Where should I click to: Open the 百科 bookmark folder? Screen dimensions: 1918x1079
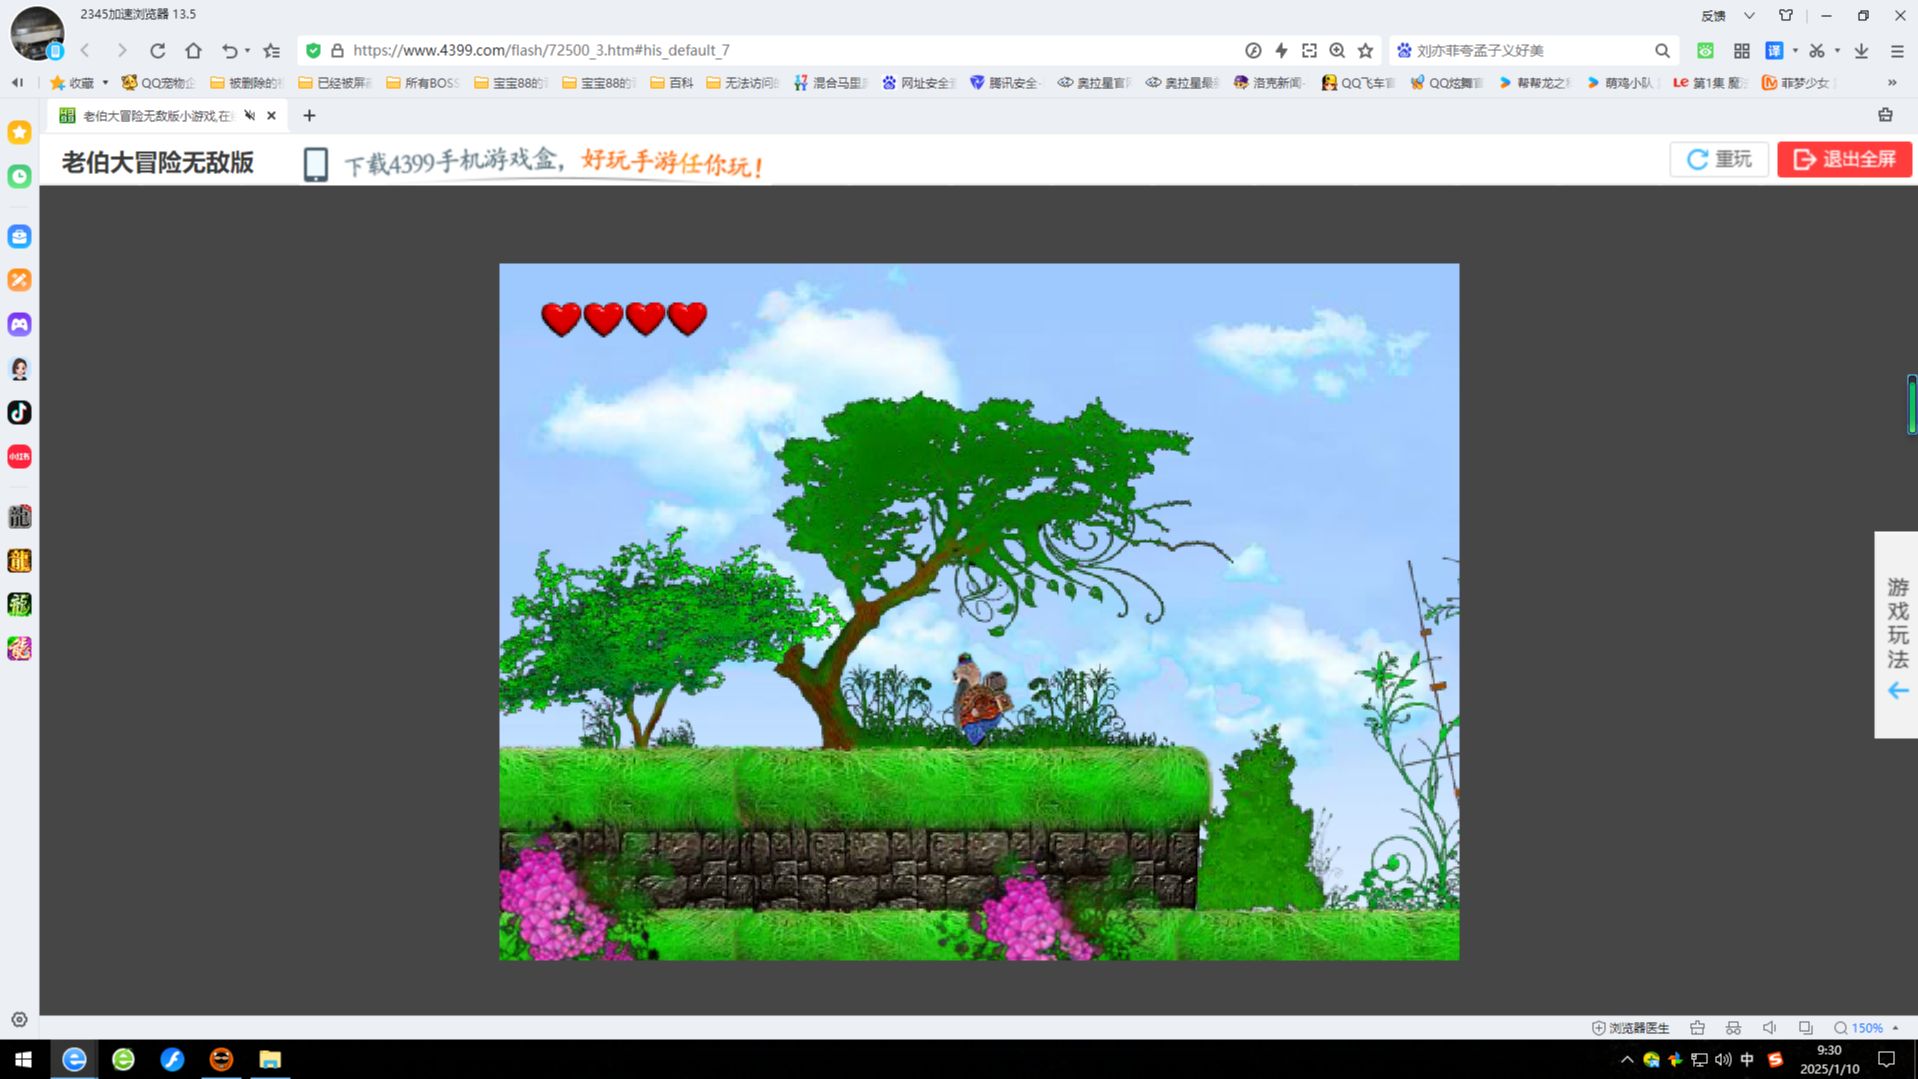point(671,83)
